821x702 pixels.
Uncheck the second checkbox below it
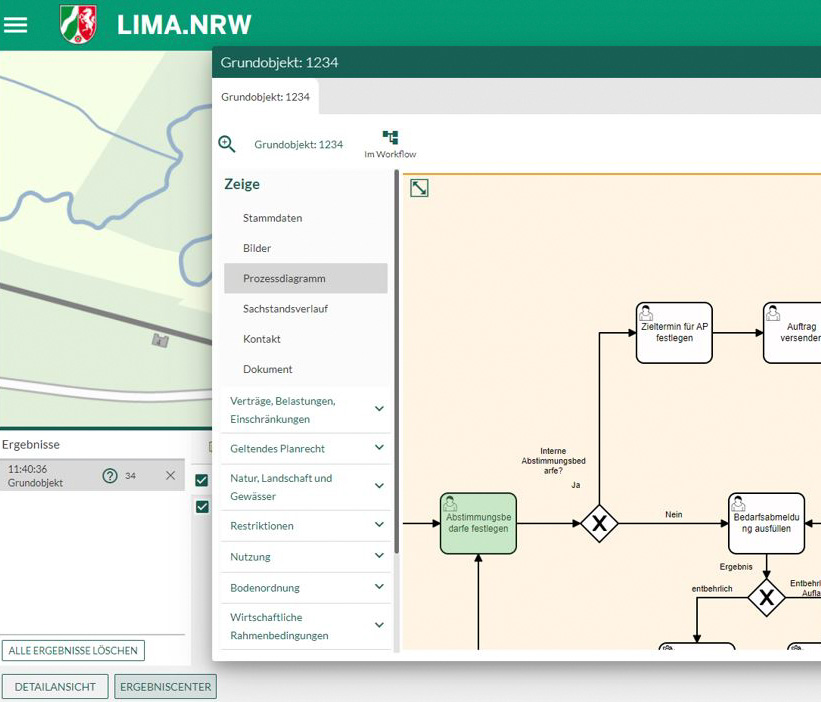click(x=202, y=507)
